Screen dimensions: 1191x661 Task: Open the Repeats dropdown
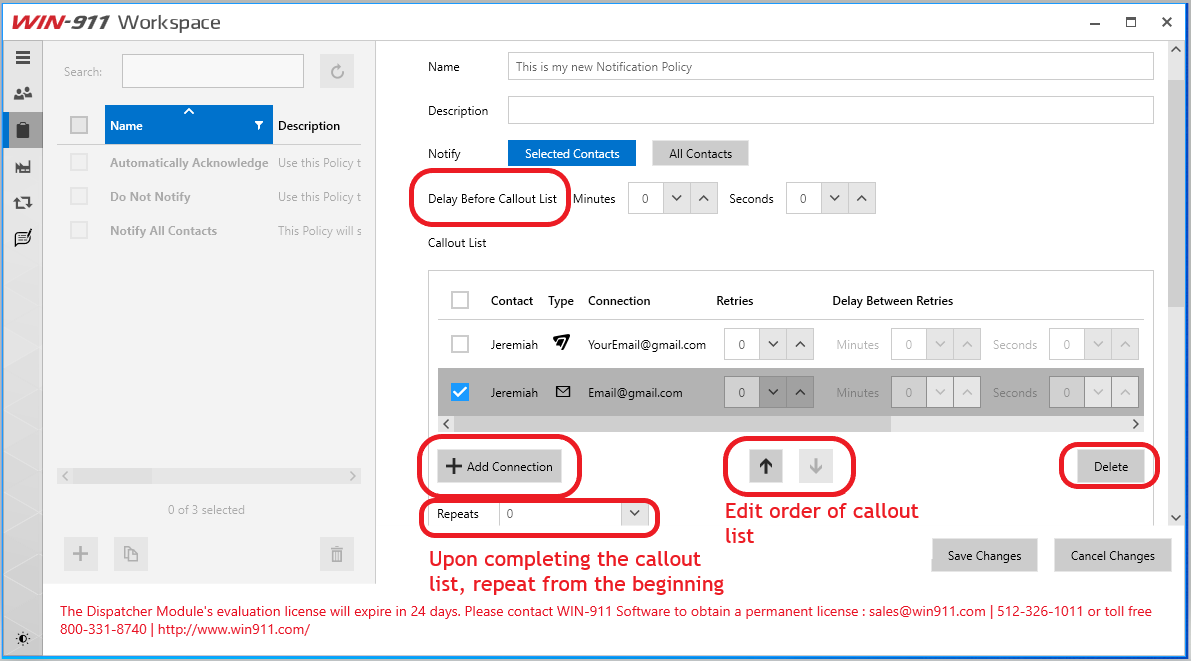pyautogui.click(x=634, y=514)
